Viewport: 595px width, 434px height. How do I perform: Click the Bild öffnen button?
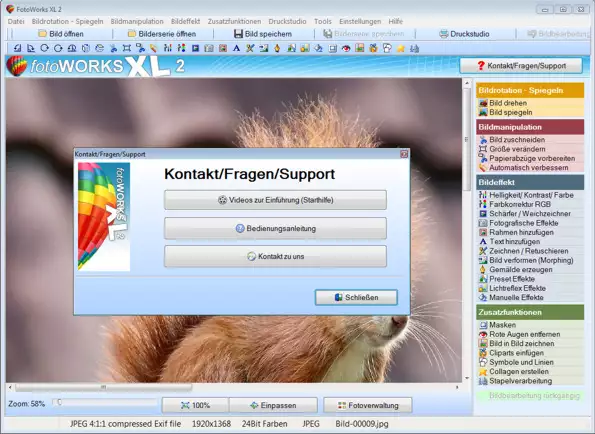[x=61, y=34]
